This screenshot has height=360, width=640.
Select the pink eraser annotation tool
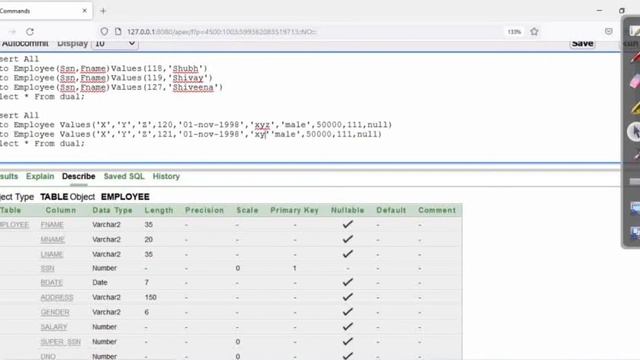coord(635,81)
